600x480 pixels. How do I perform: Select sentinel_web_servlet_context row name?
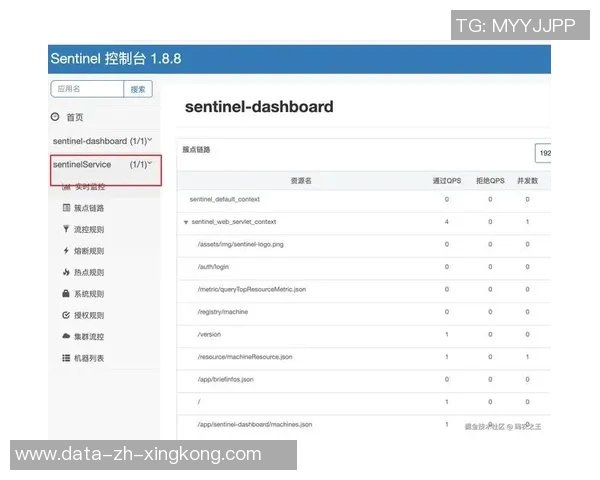(234, 222)
